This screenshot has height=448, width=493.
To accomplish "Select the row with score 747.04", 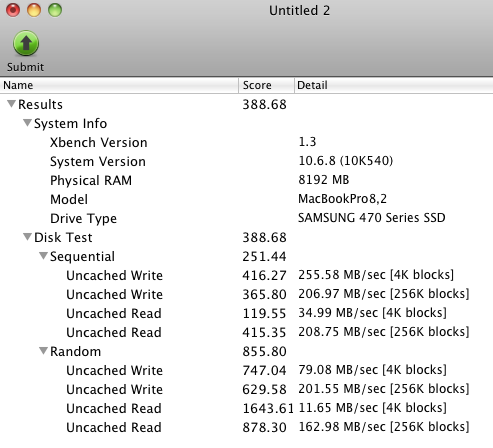I will [x=246, y=370].
